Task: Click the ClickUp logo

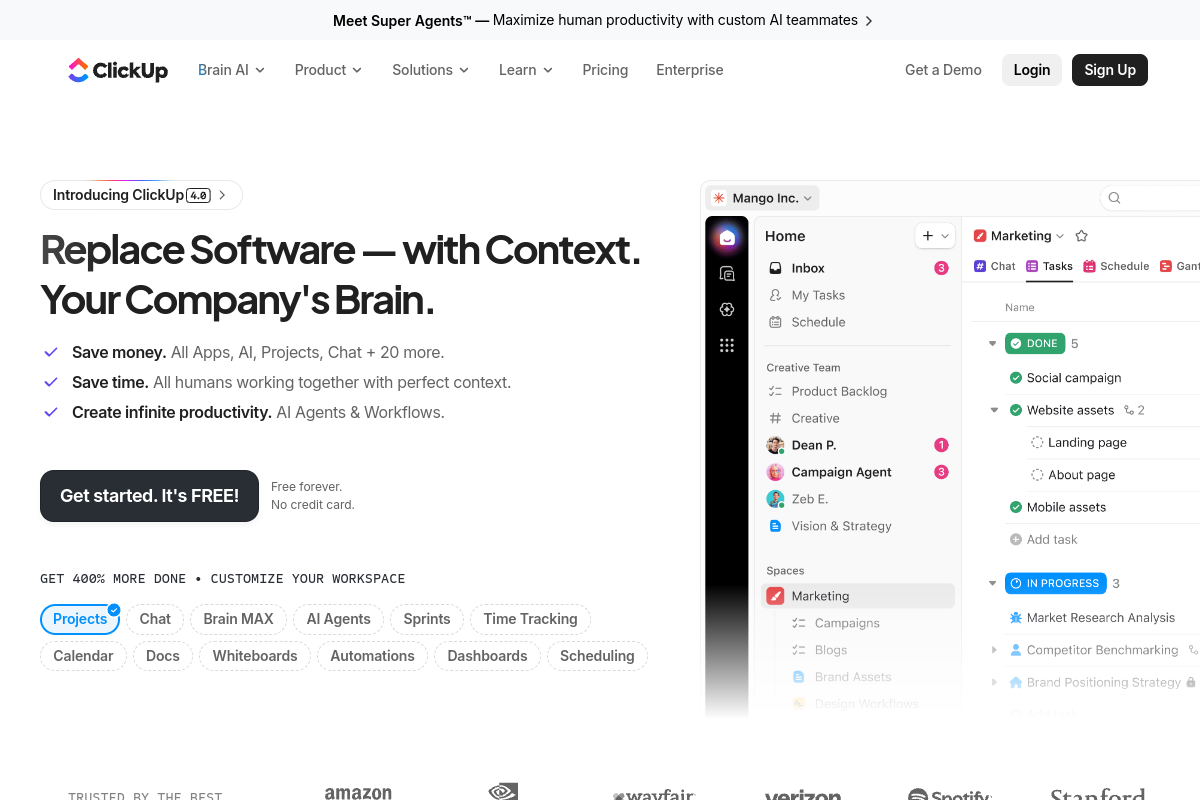Action: (118, 70)
